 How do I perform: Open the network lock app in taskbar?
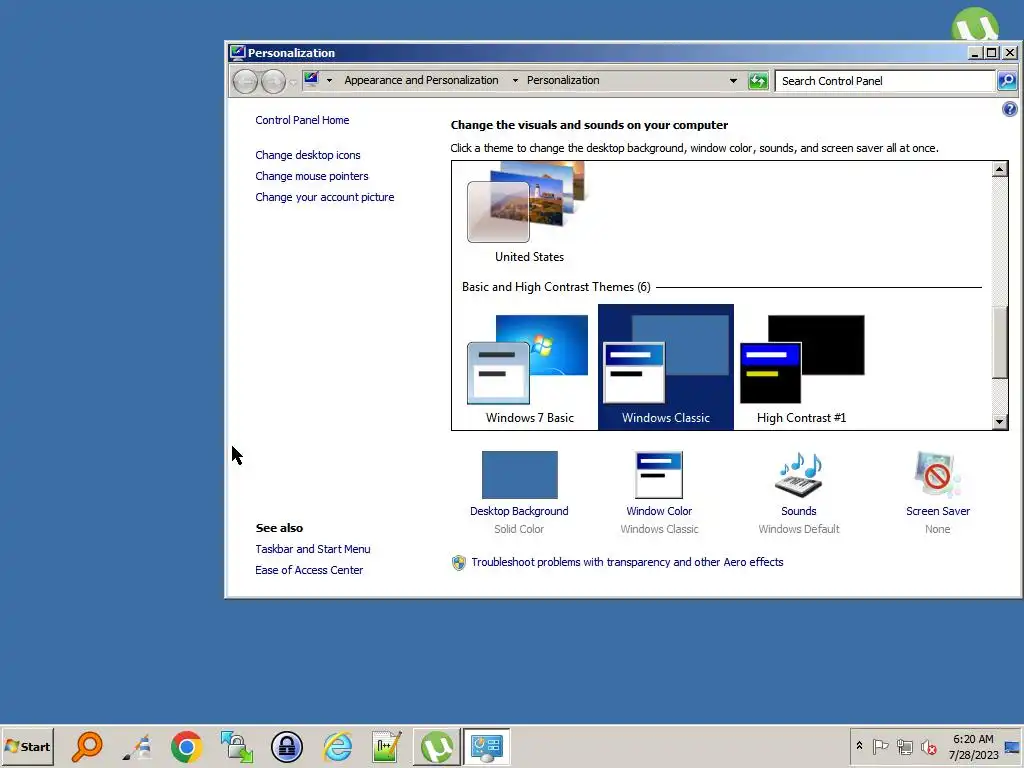[x=236, y=746]
